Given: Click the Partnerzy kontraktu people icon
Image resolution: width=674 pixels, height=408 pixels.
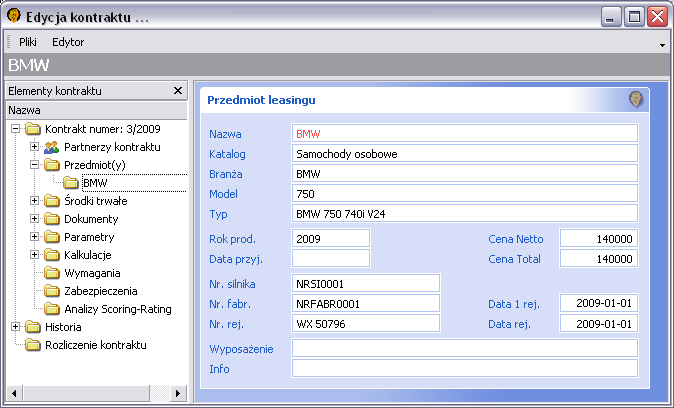Looking at the screenshot, I should pos(51,147).
